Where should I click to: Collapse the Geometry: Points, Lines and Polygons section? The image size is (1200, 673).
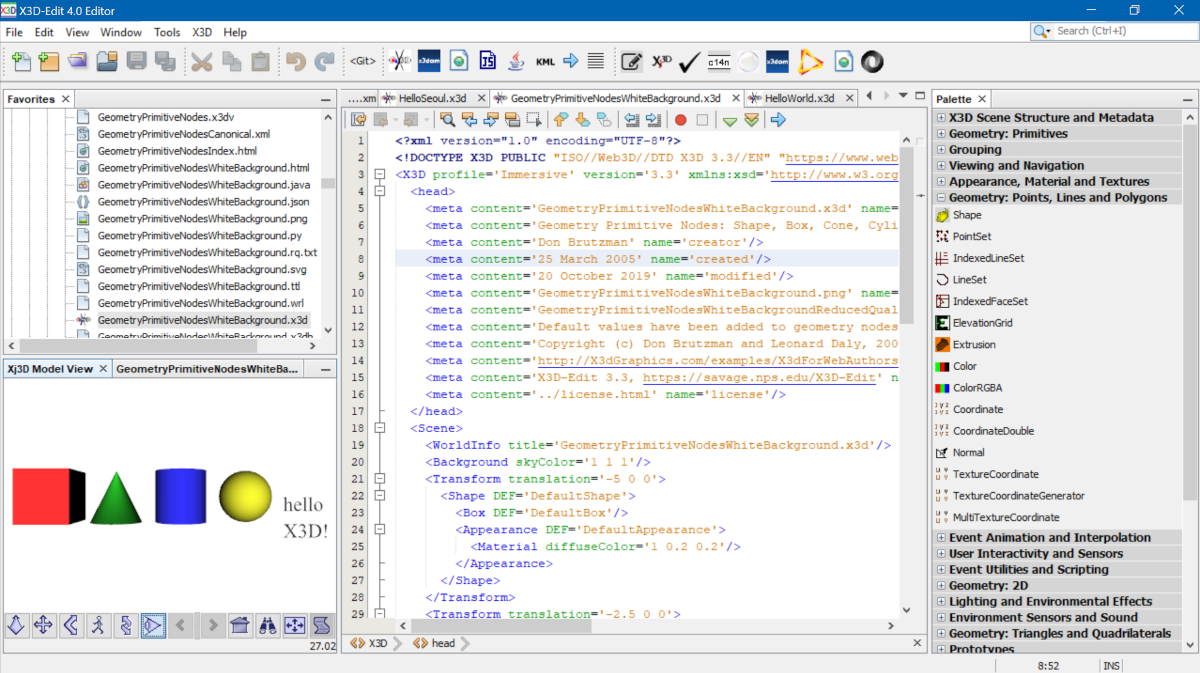(x=941, y=198)
